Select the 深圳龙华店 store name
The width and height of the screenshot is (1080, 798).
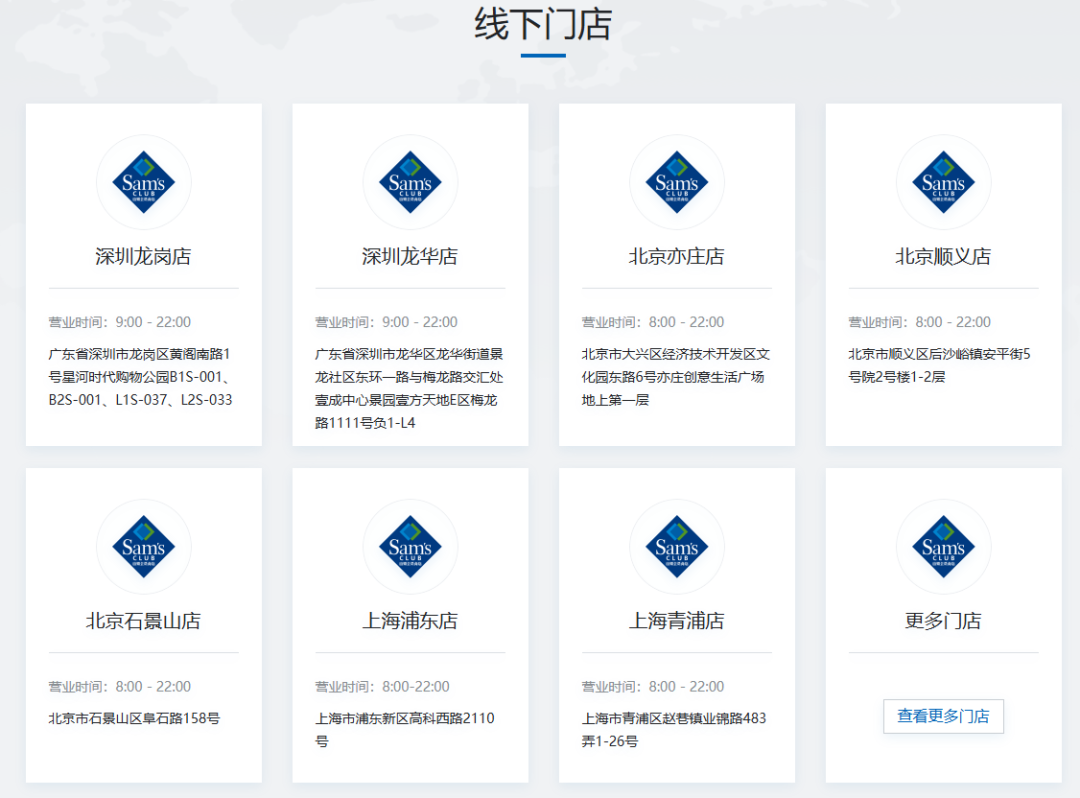click(x=410, y=256)
